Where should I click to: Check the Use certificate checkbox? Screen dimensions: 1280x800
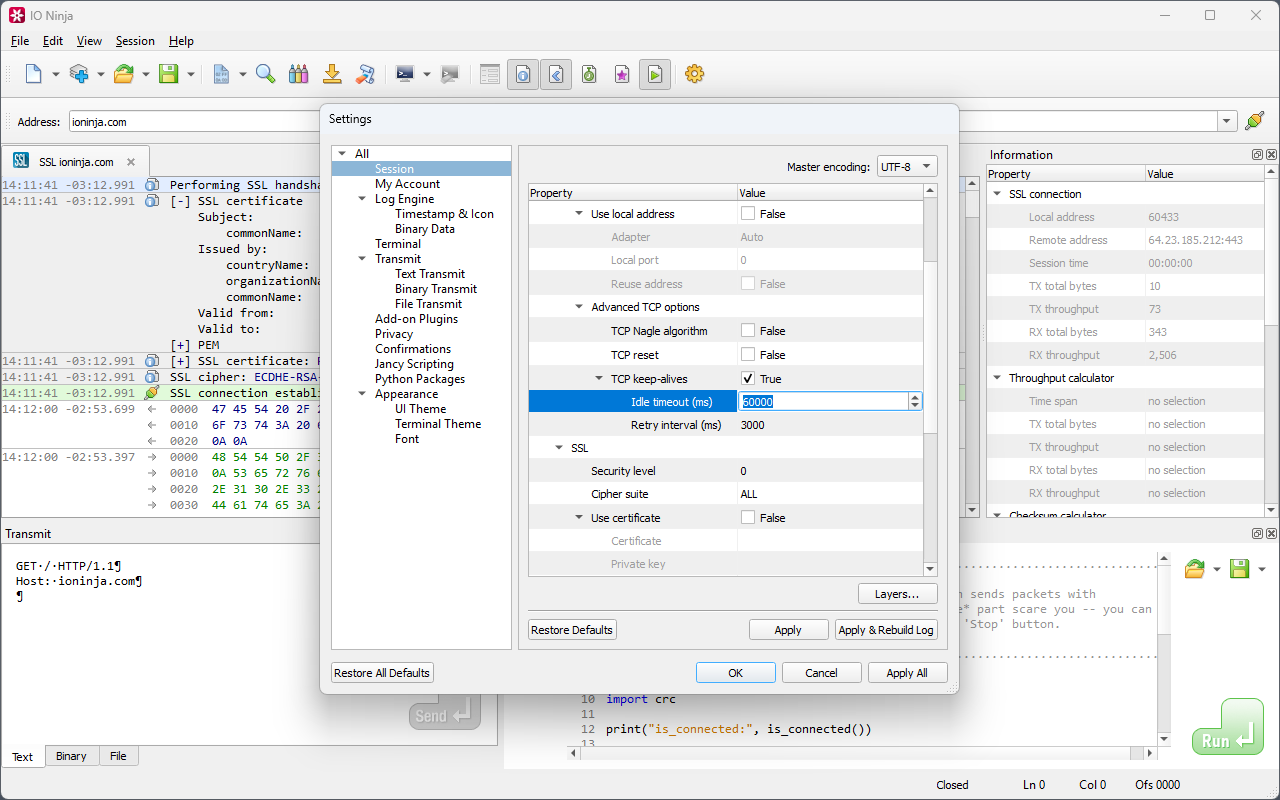(748, 518)
